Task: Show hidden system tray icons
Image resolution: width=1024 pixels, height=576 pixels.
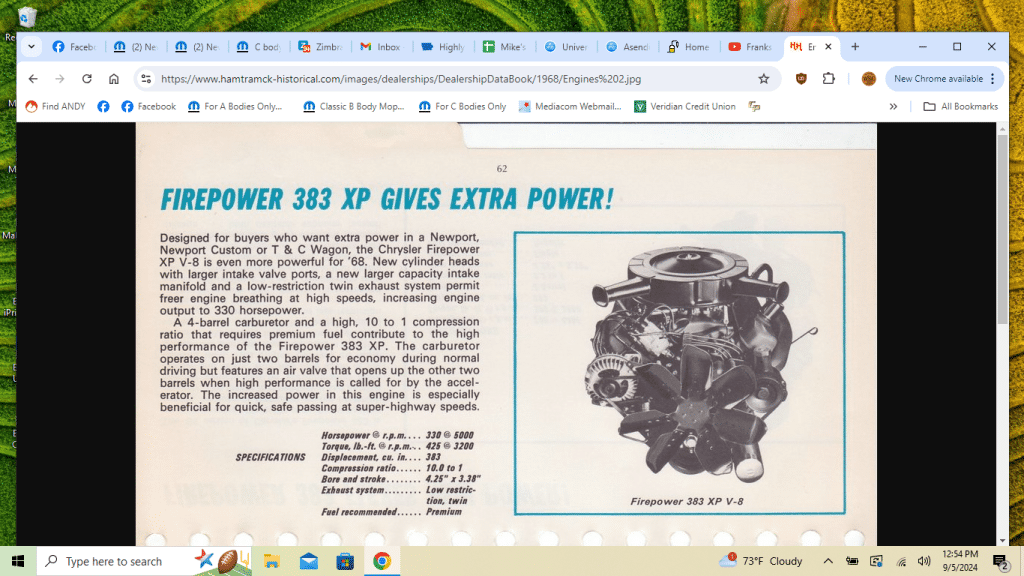Action: (x=828, y=561)
